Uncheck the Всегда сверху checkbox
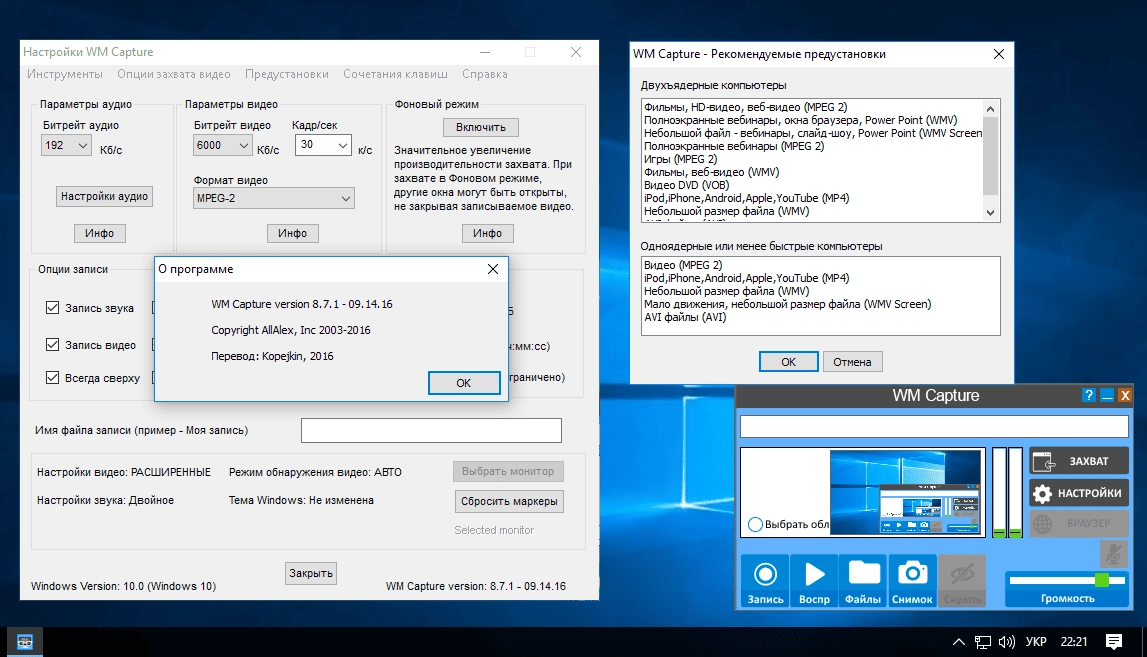The width and height of the screenshot is (1147, 657). pos(53,378)
